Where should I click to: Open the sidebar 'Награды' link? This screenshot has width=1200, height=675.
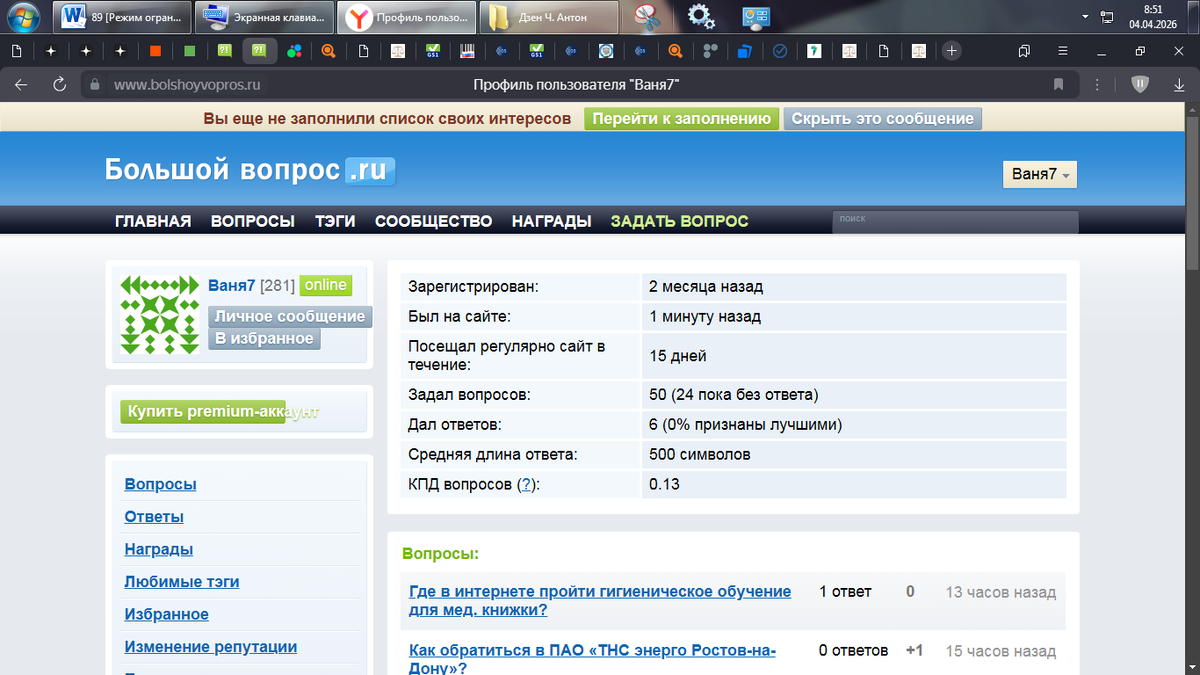point(159,549)
